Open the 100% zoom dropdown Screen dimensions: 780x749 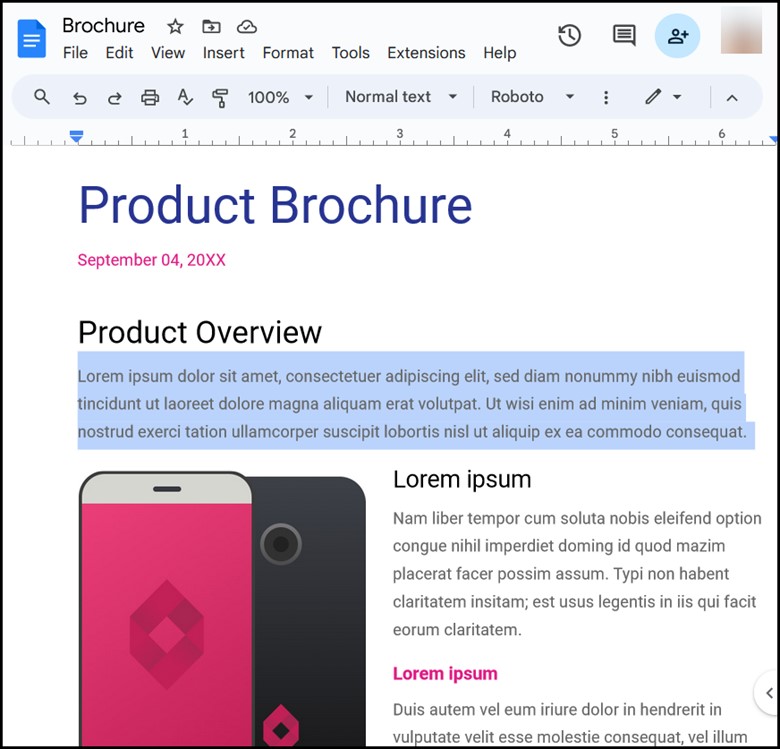tap(280, 97)
